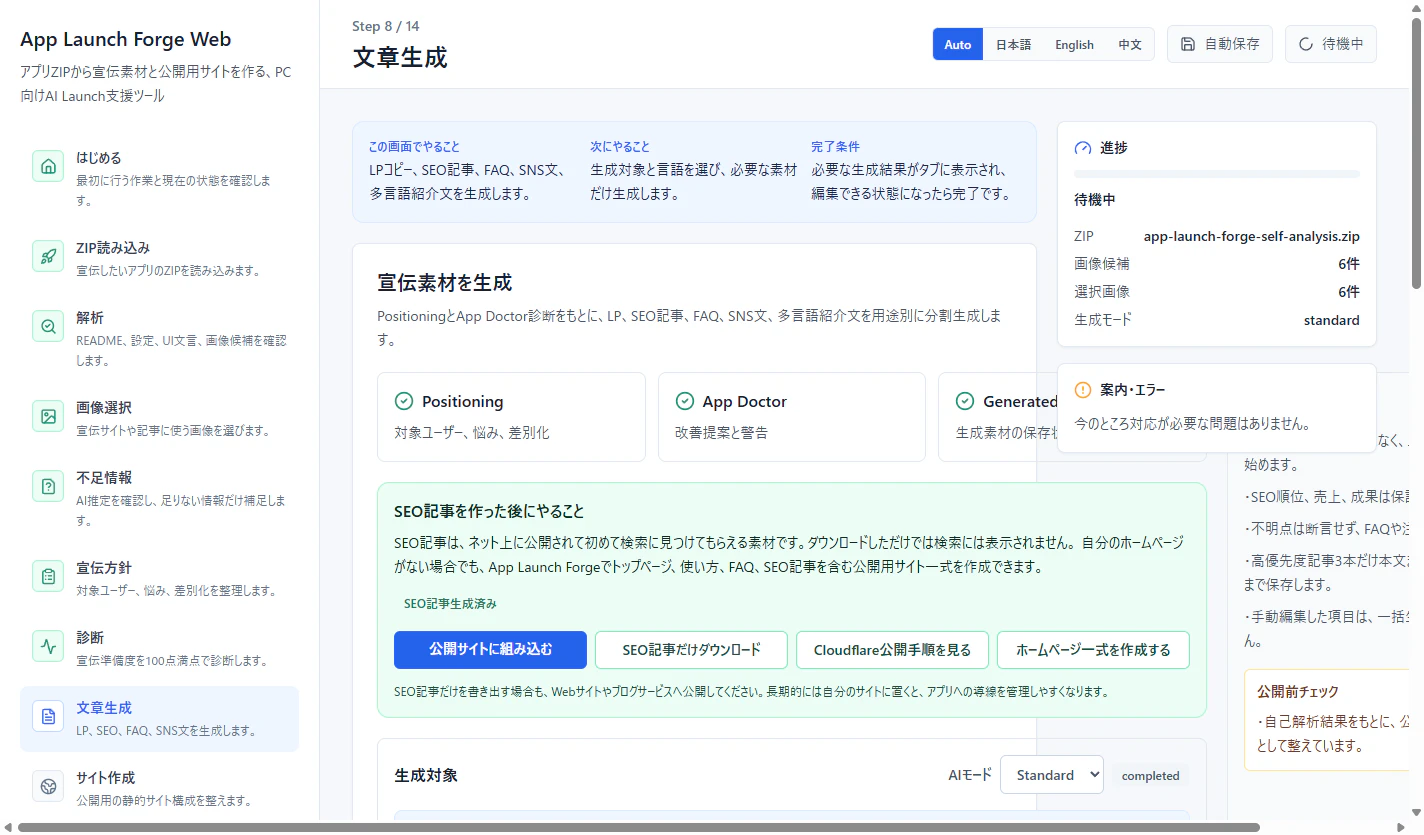Screen dimensions: 1424x835
Task: Click the 公開前チェック heading
Action: (x=1298, y=691)
